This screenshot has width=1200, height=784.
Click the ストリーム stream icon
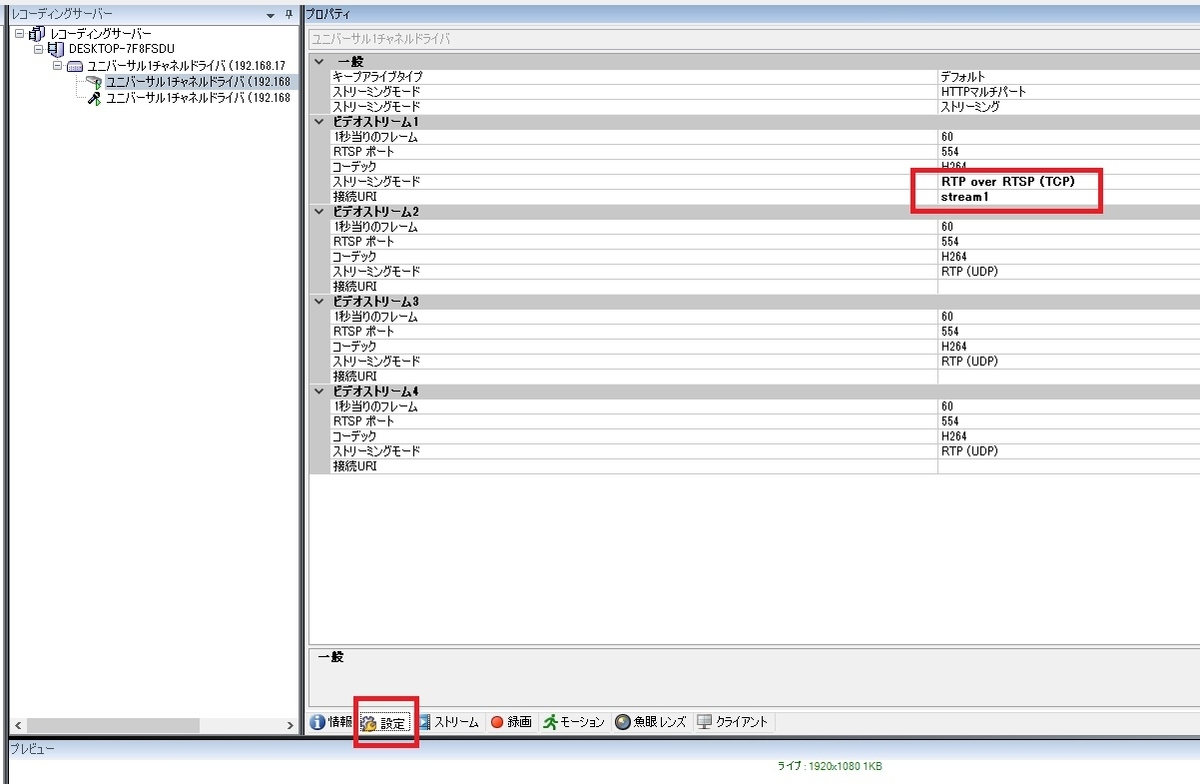click(424, 721)
